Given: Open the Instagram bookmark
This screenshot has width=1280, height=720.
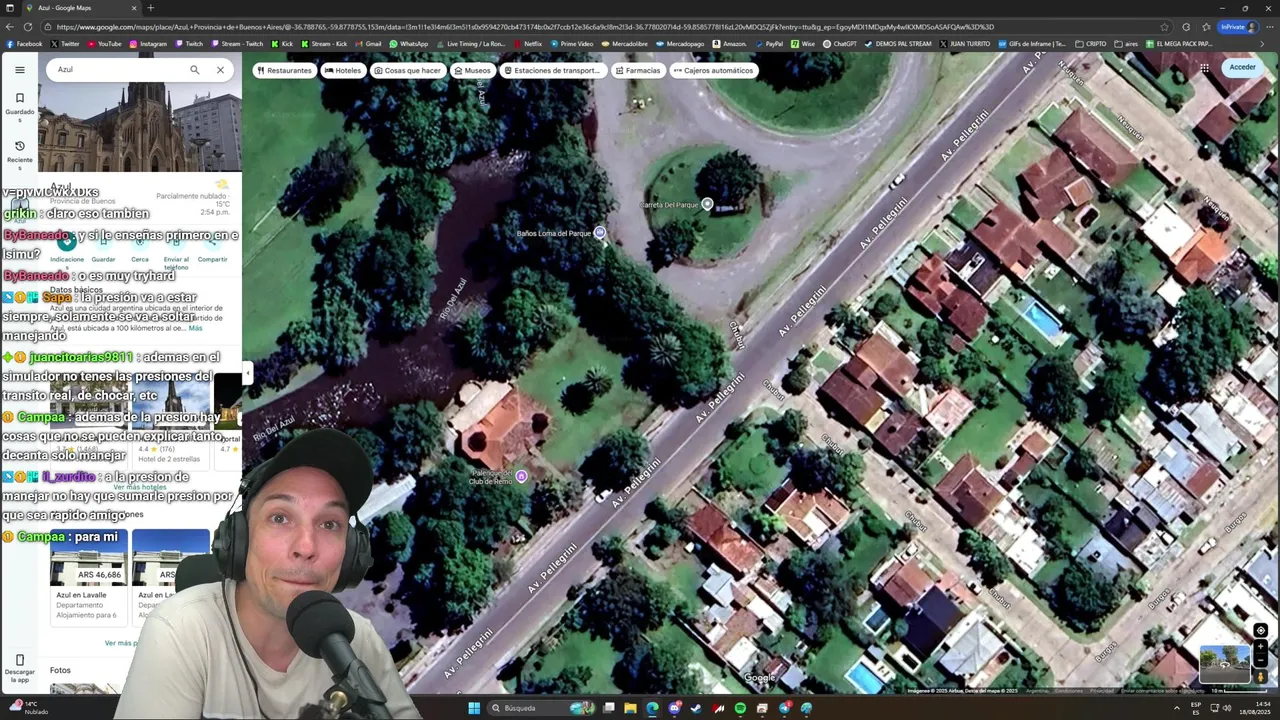Looking at the screenshot, I should point(148,44).
